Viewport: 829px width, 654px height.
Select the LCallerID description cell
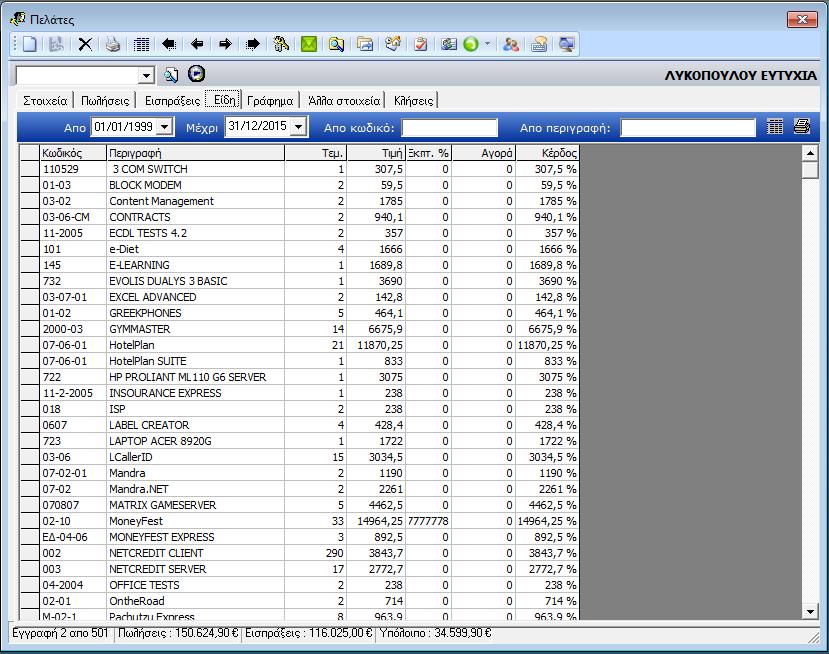(196, 457)
